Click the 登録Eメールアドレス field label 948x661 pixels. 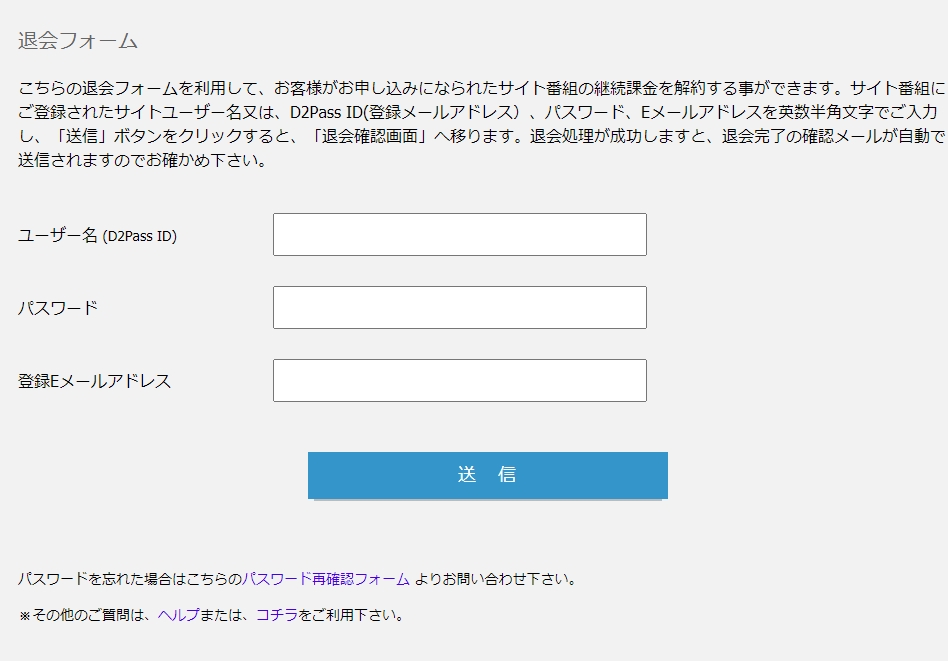[x=94, y=381]
